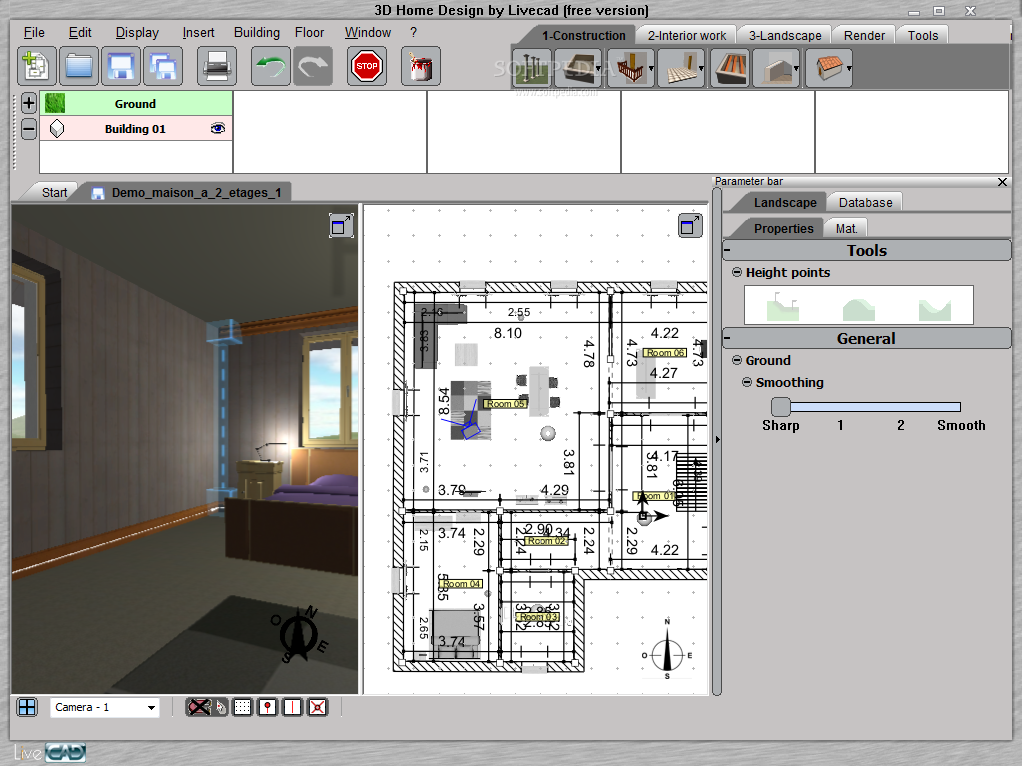1022x766 pixels.
Task: Collapse the Smoothing section
Action: pyautogui.click(x=747, y=383)
